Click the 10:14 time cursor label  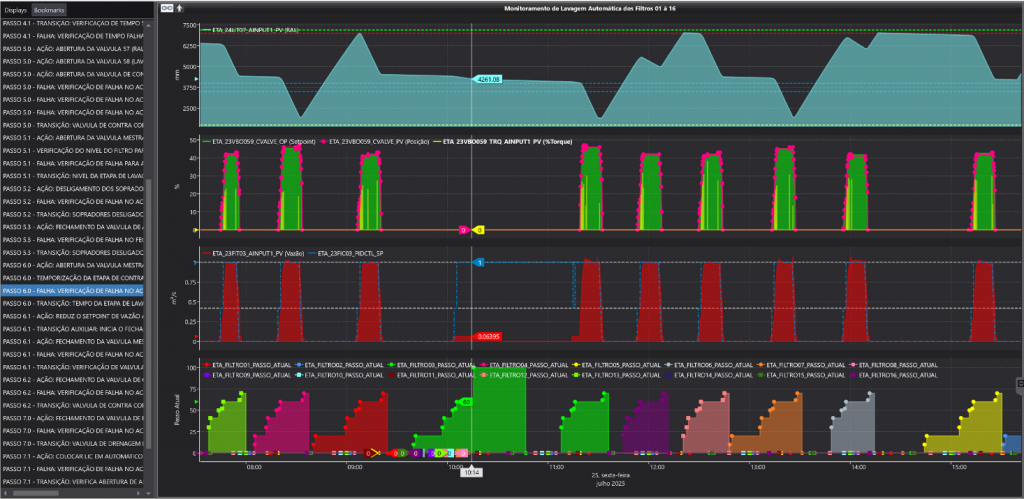(472, 472)
